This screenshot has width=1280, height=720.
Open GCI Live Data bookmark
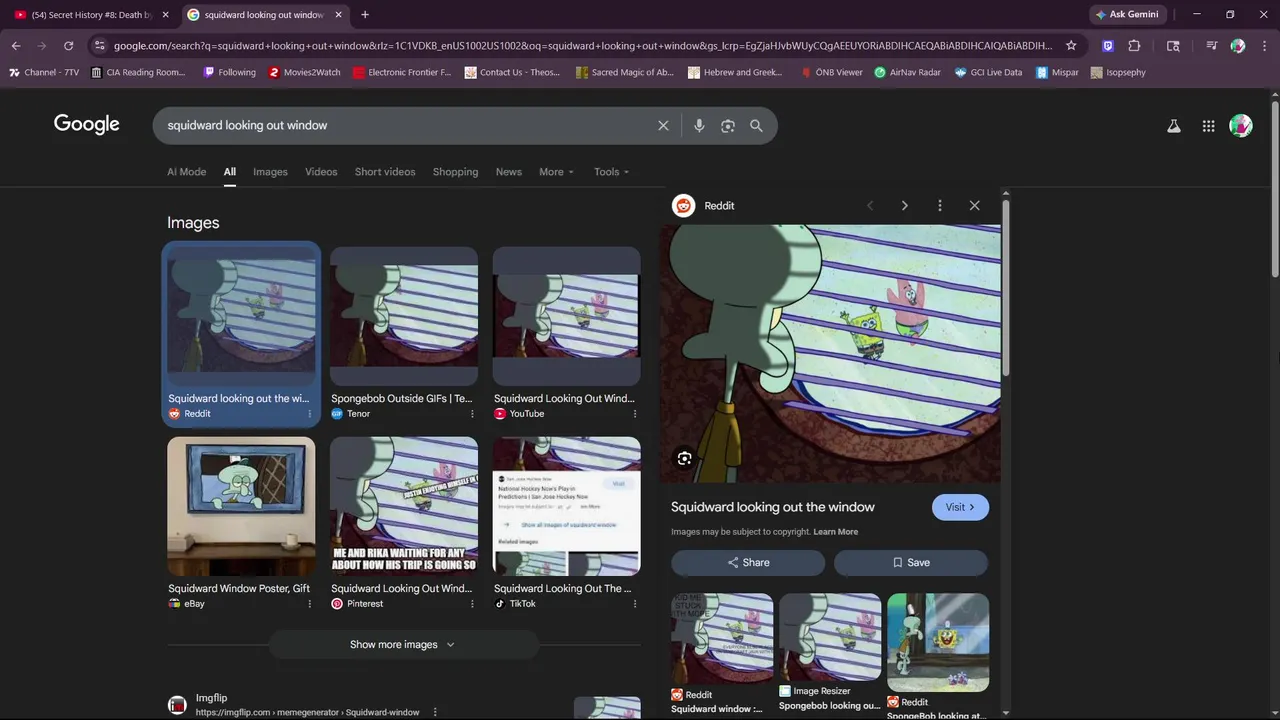click(988, 73)
